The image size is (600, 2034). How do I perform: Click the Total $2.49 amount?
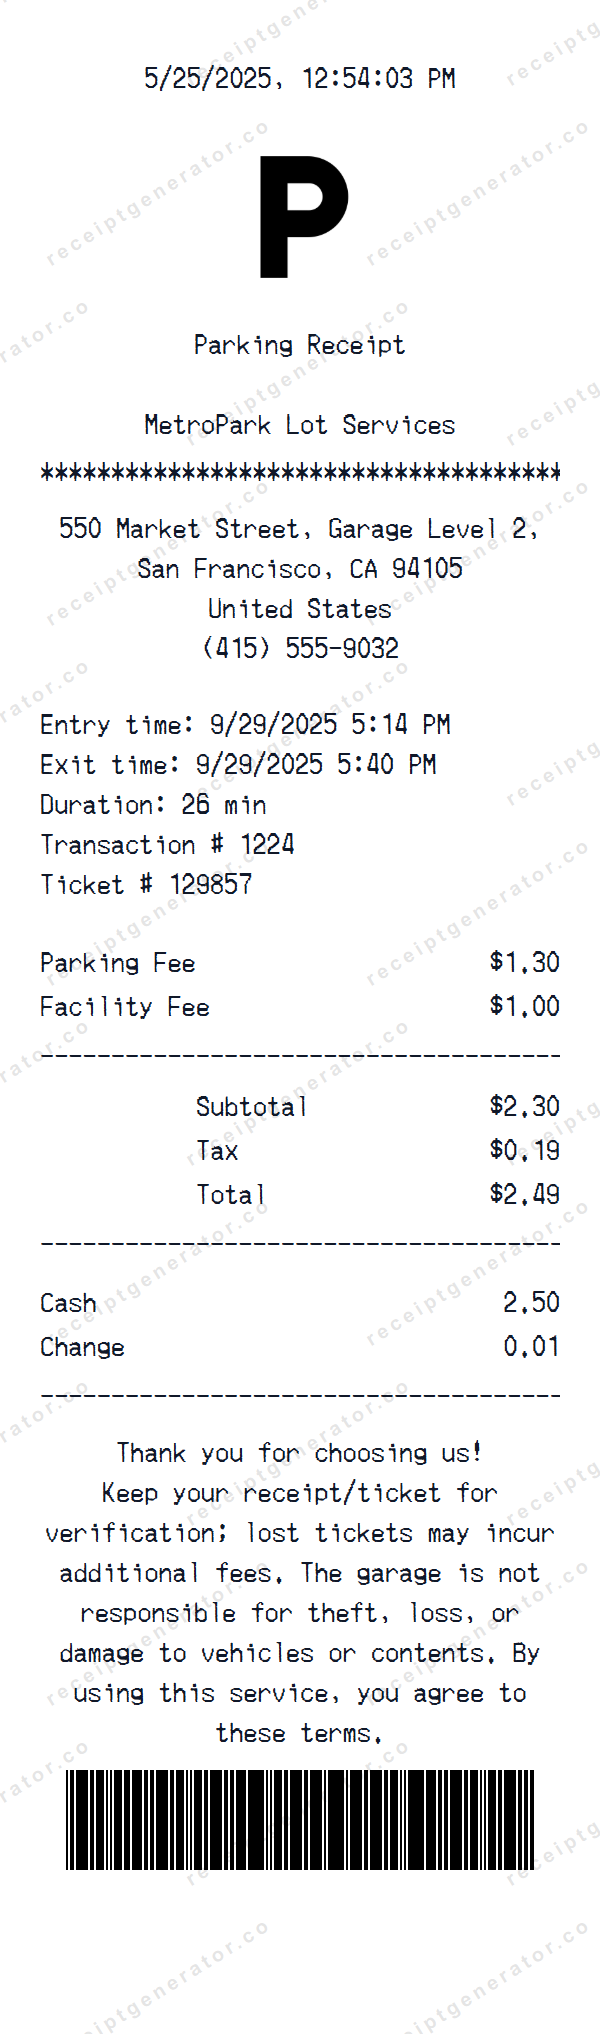tap(524, 1194)
